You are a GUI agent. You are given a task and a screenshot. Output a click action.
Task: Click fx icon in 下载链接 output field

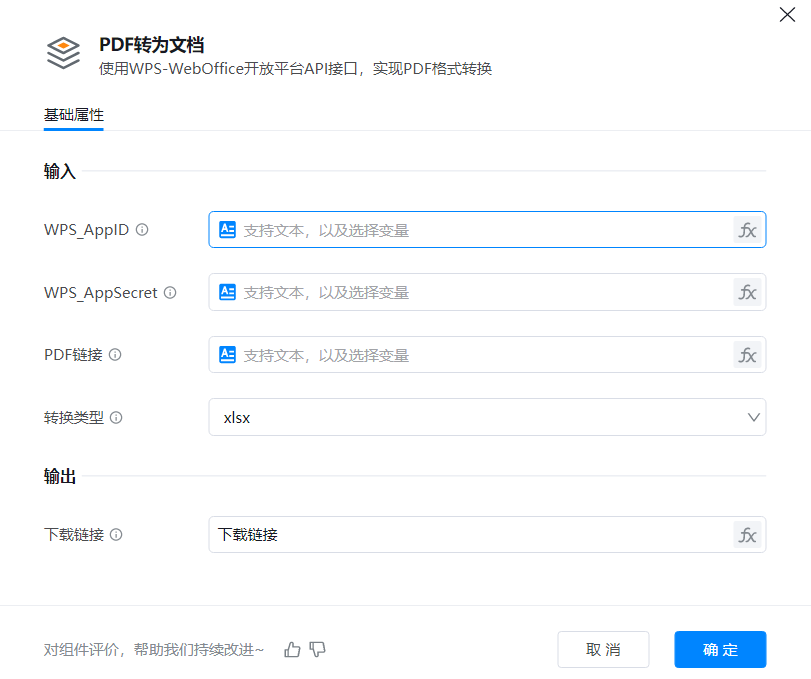[747, 535]
